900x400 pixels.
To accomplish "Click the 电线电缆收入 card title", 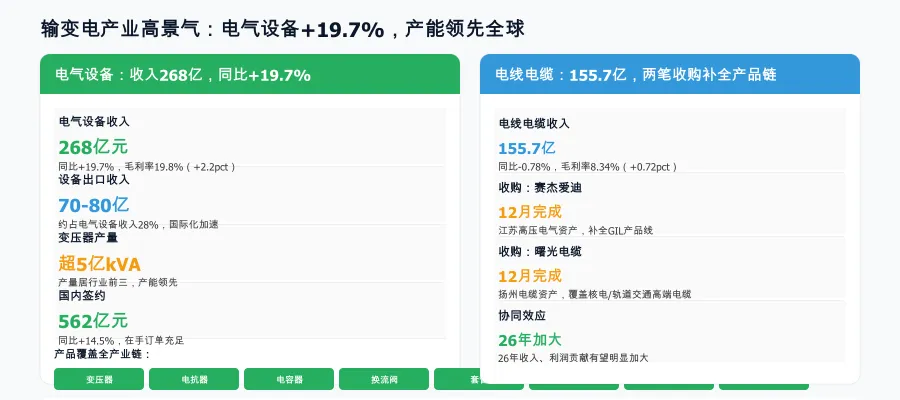I will (x=534, y=124).
